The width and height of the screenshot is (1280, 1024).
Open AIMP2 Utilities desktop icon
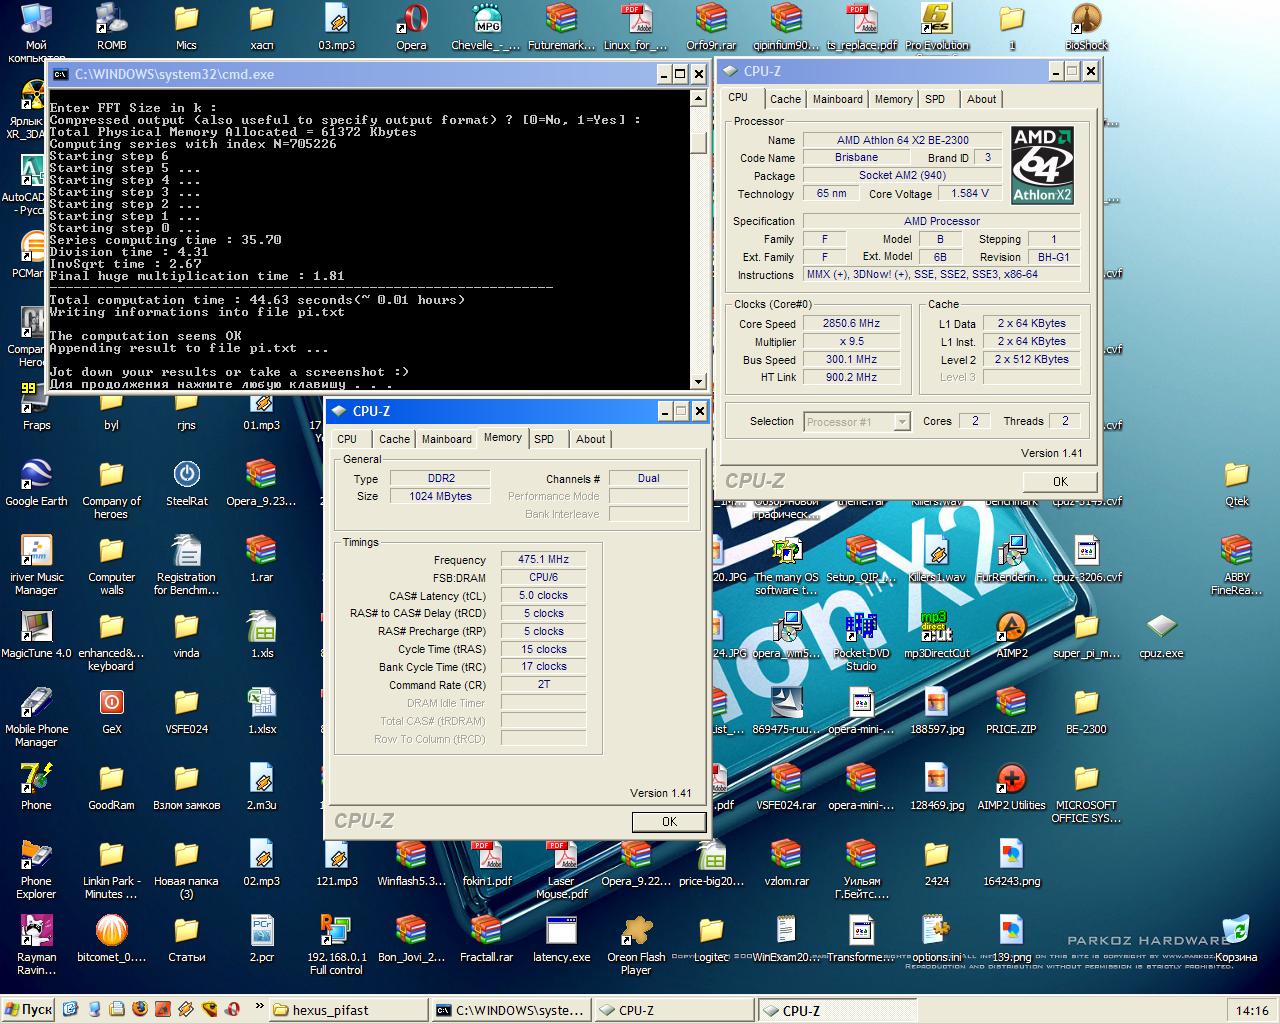coord(1011,786)
